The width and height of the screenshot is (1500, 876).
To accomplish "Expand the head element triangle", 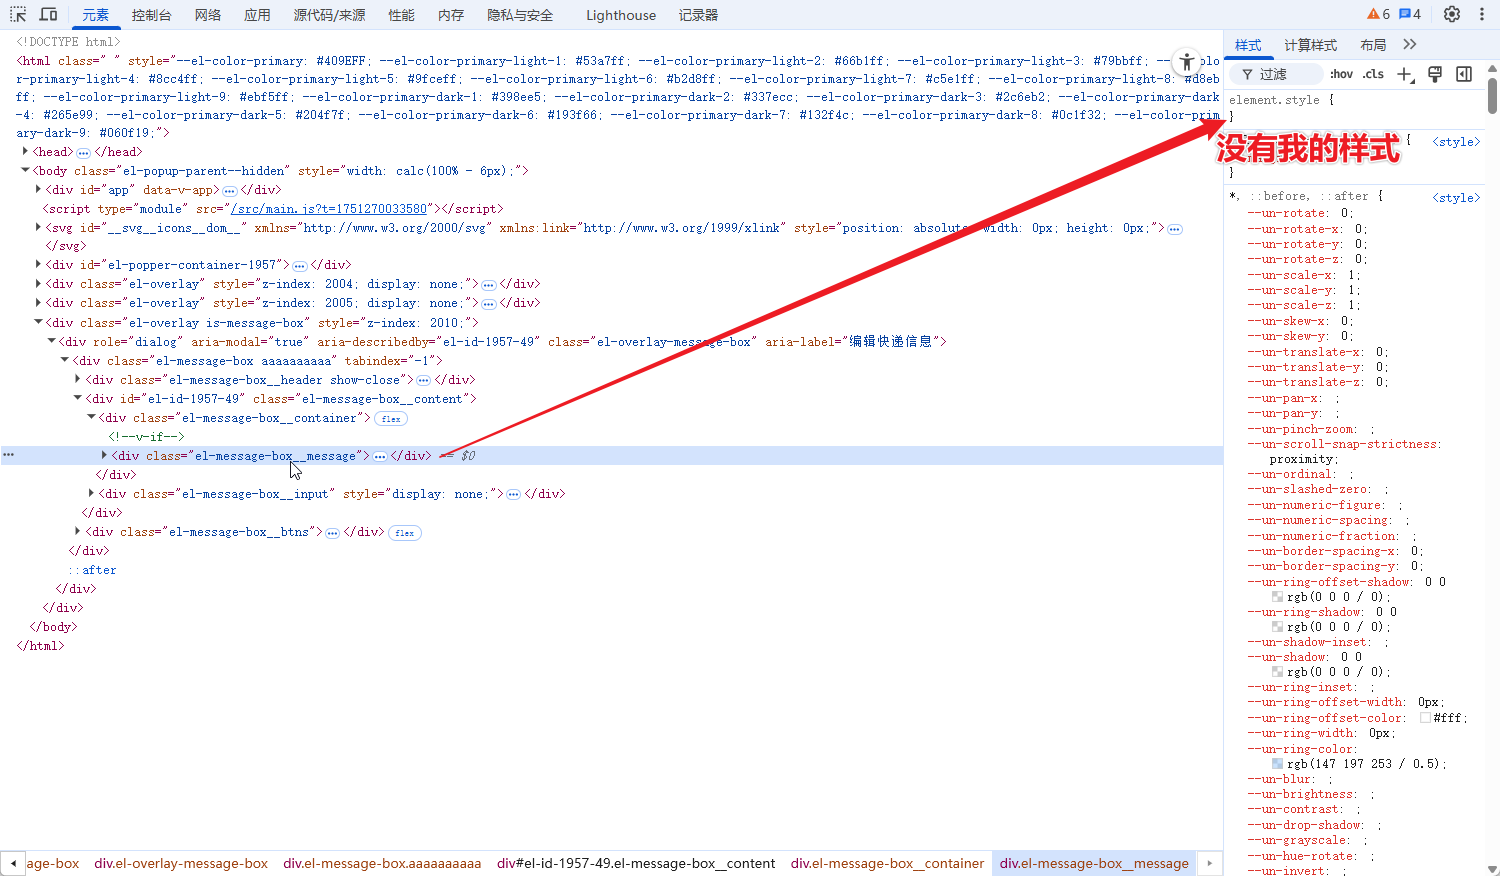I will 25,151.
